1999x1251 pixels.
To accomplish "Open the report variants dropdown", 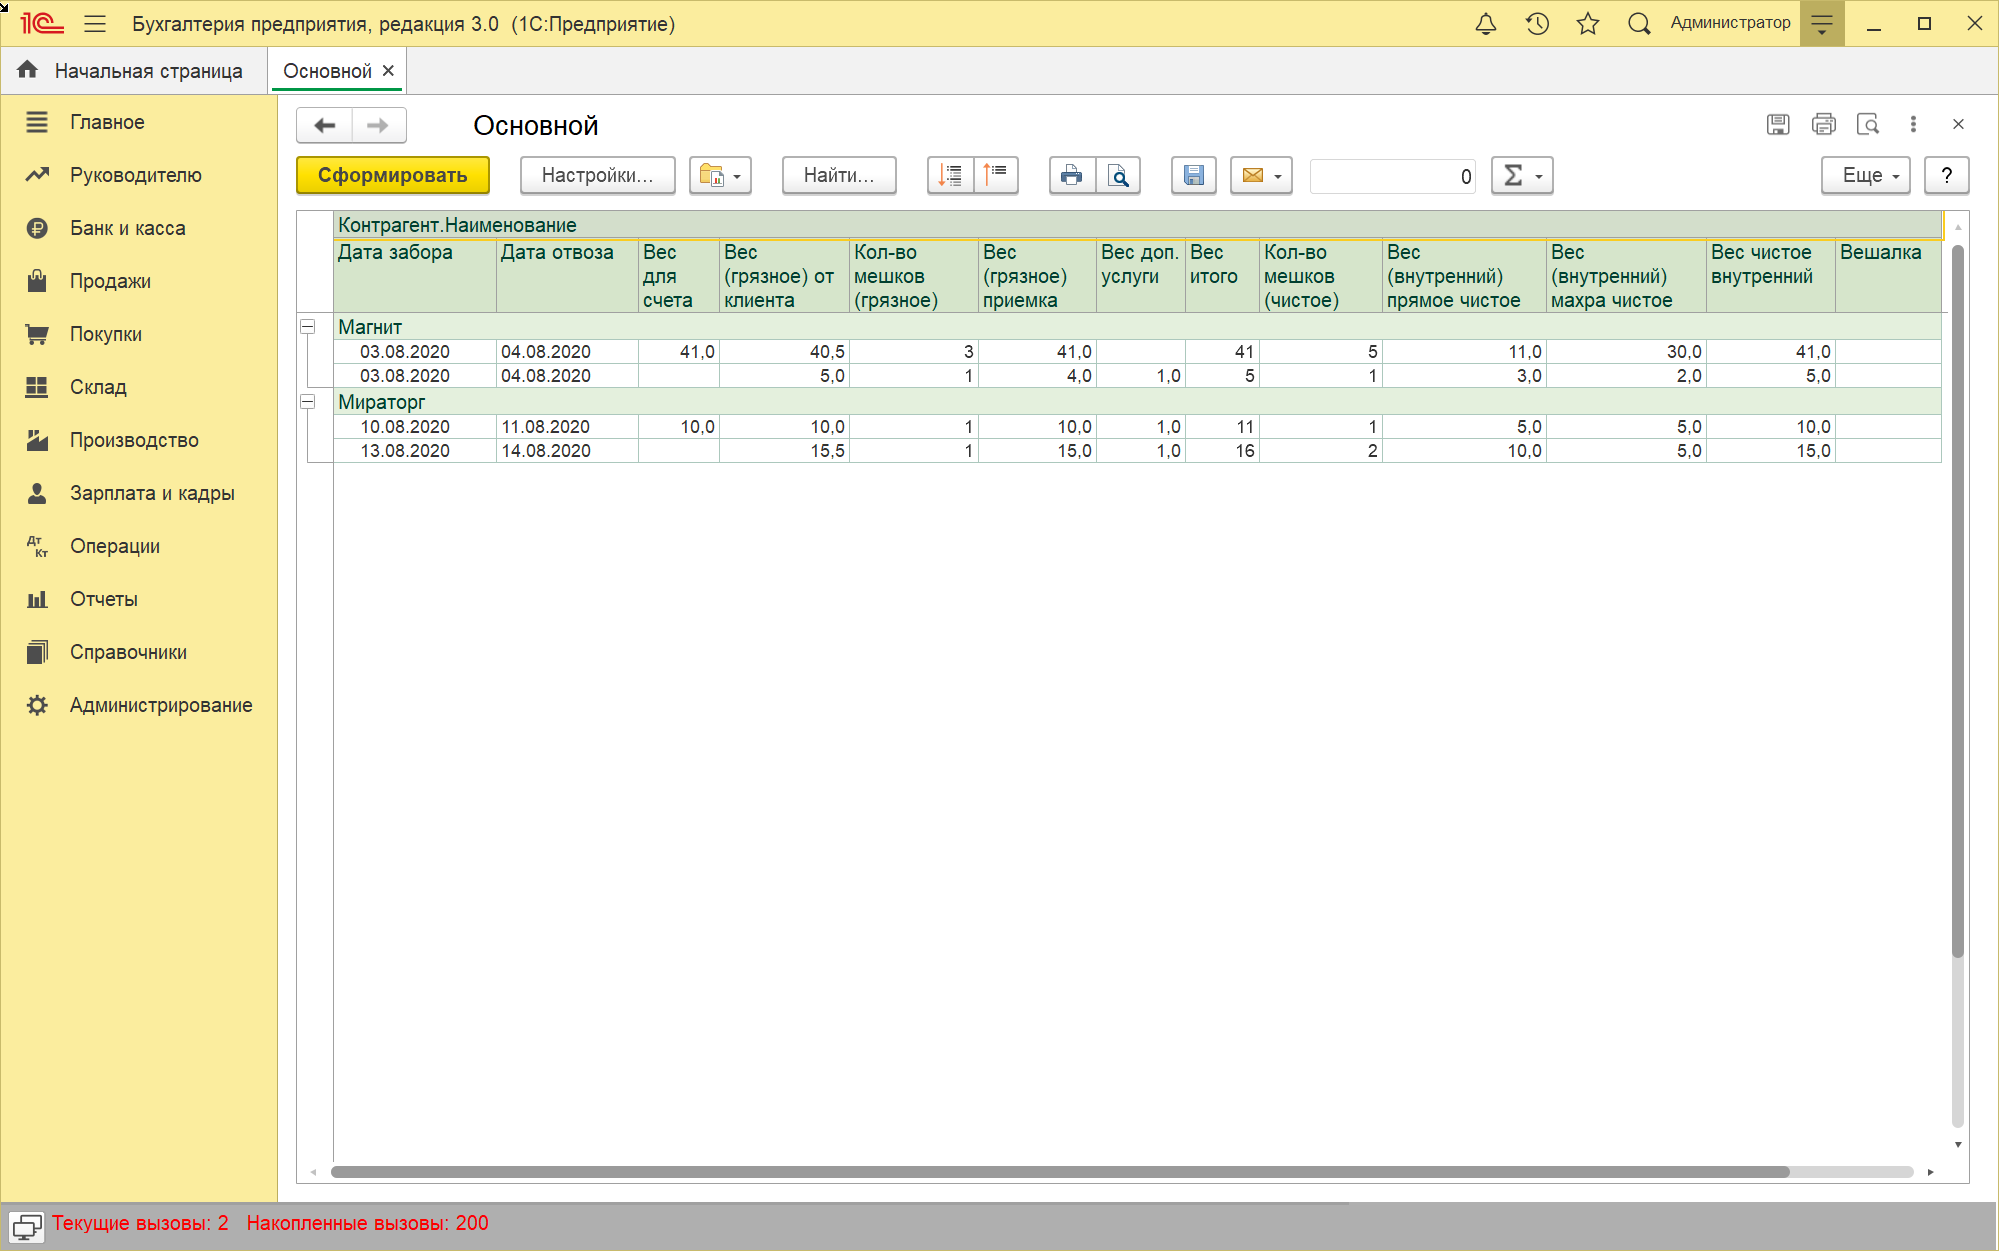I will tap(720, 176).
